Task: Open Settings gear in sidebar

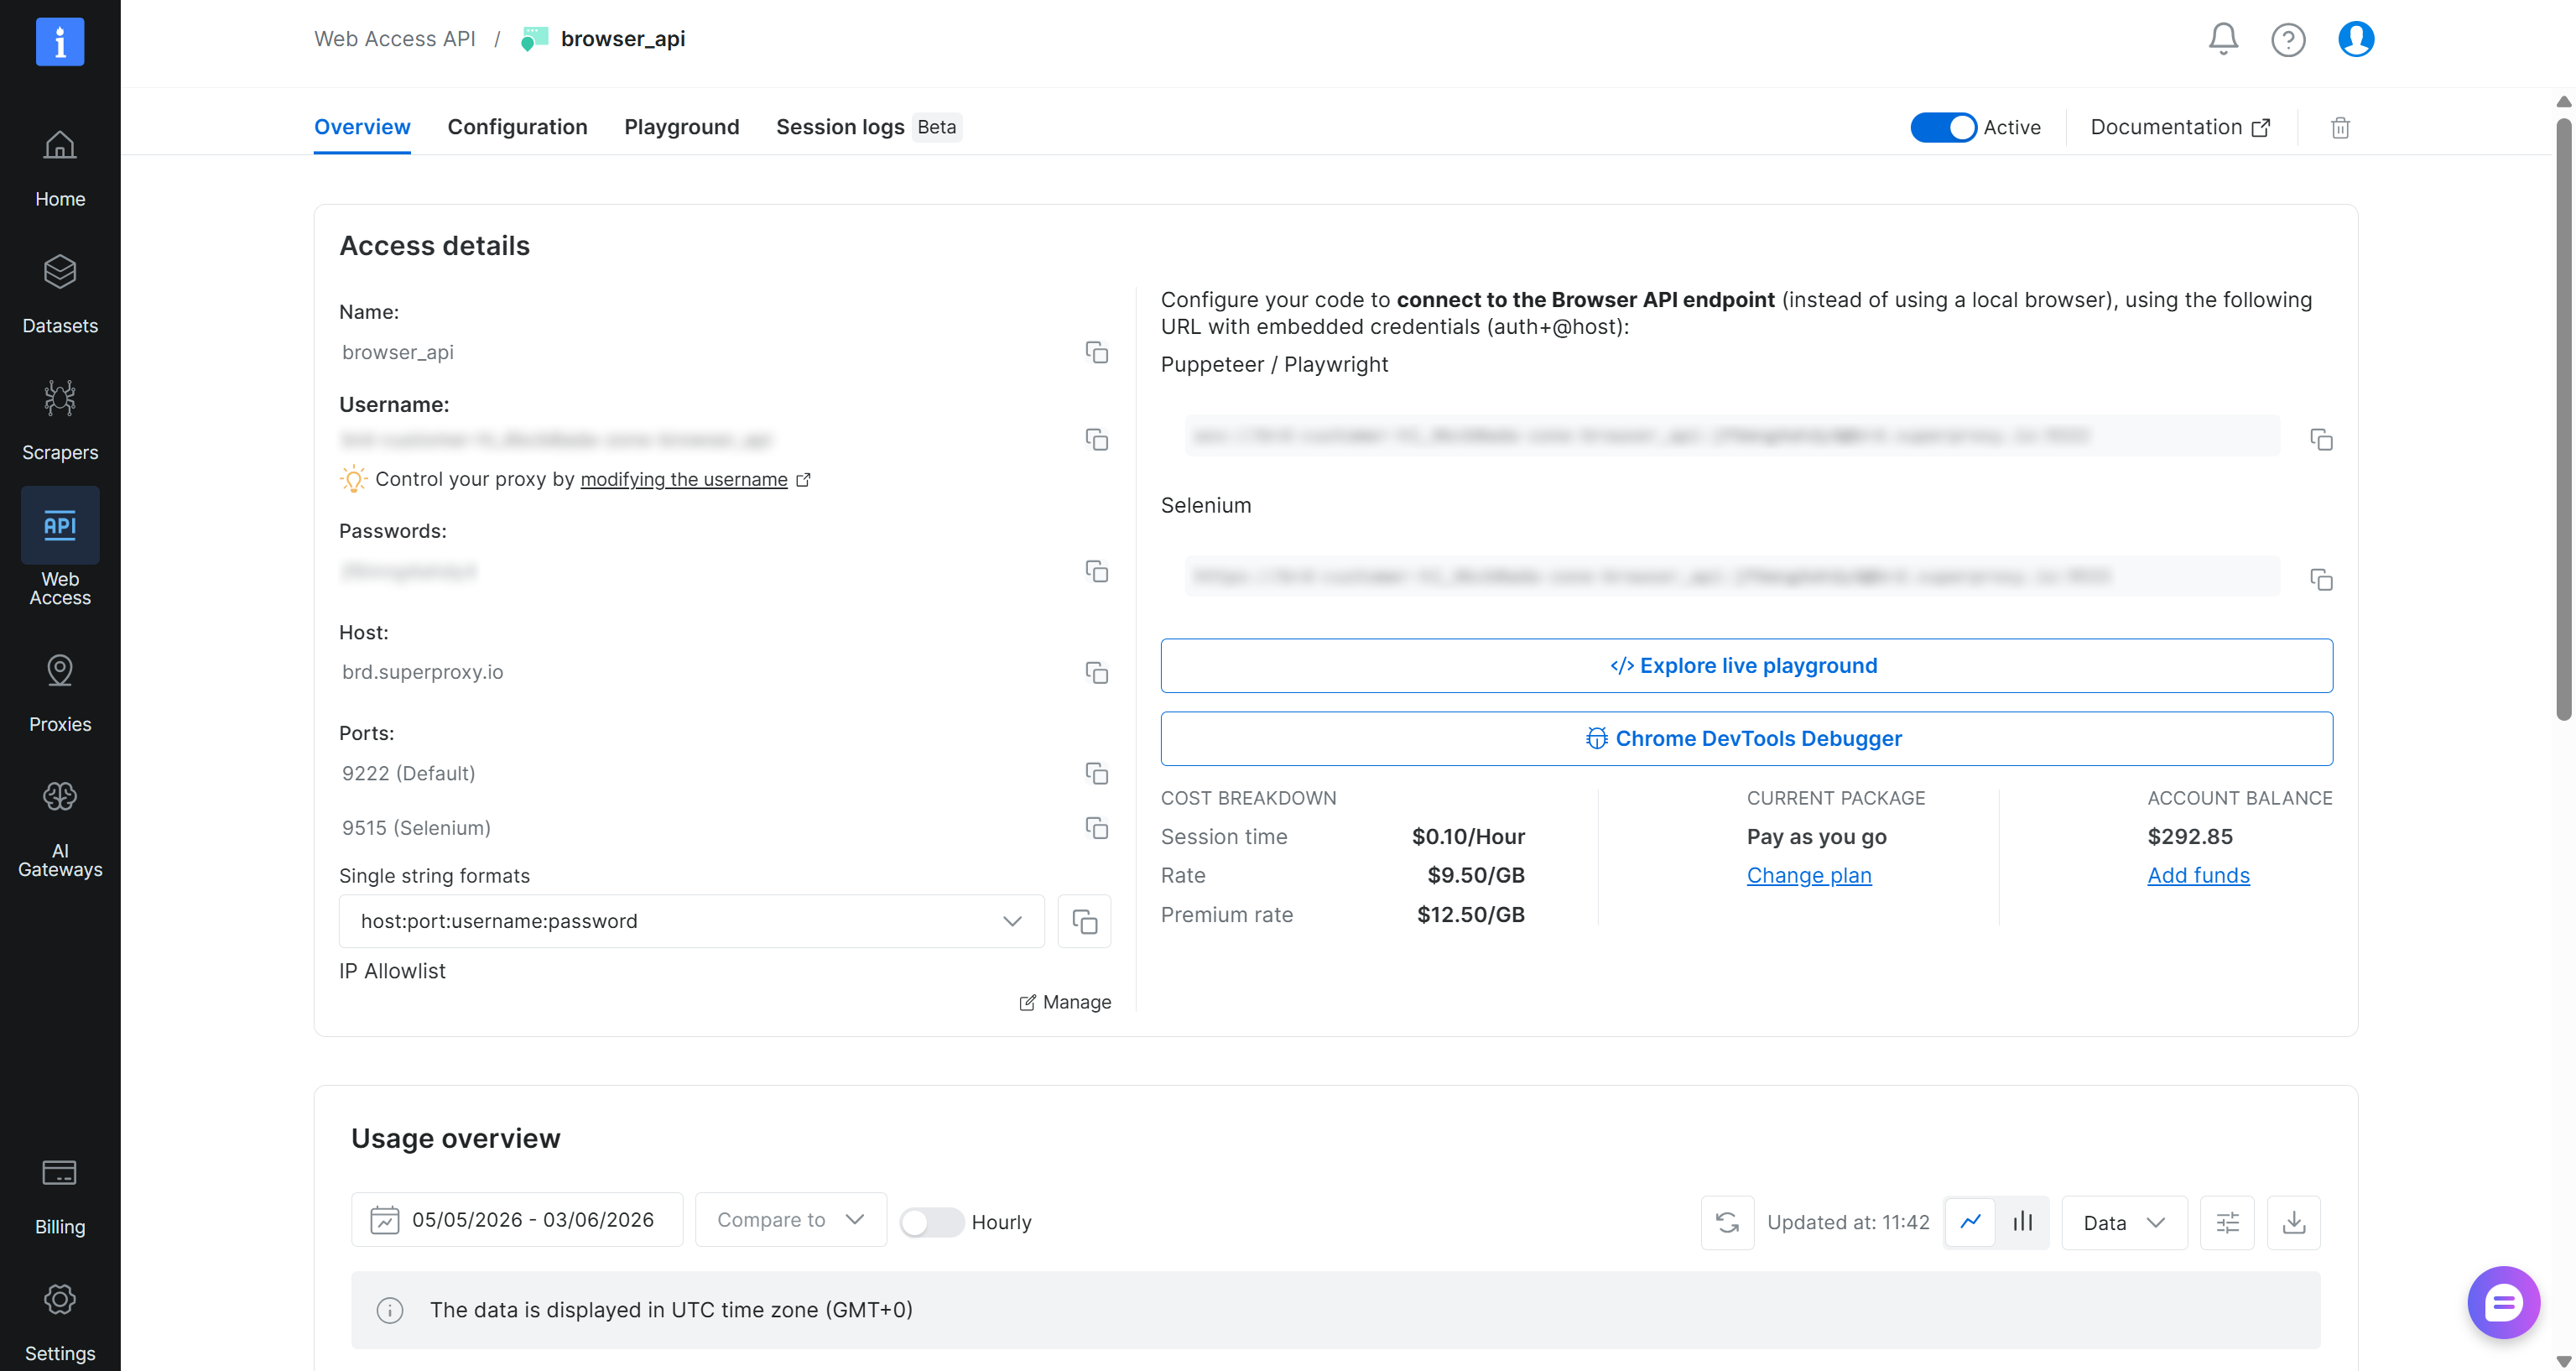Action: 60,1299
